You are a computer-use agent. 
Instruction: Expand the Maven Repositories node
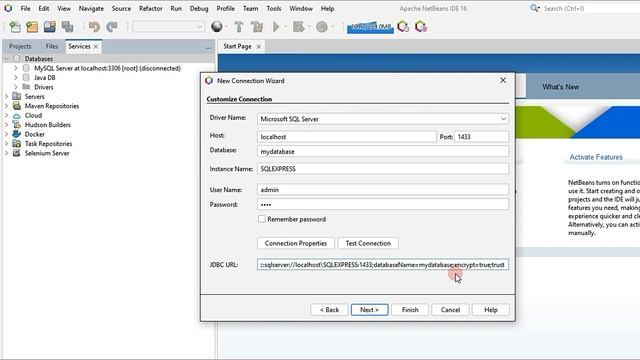coord(7,106)
